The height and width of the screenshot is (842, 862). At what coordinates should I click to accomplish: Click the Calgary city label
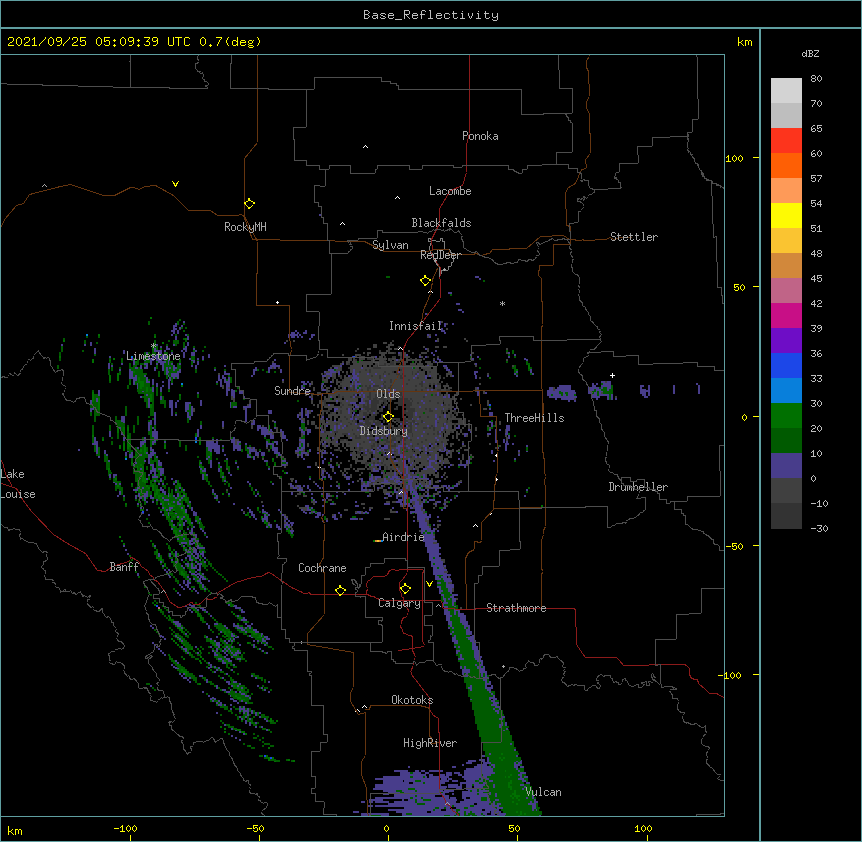coord(400,603)
